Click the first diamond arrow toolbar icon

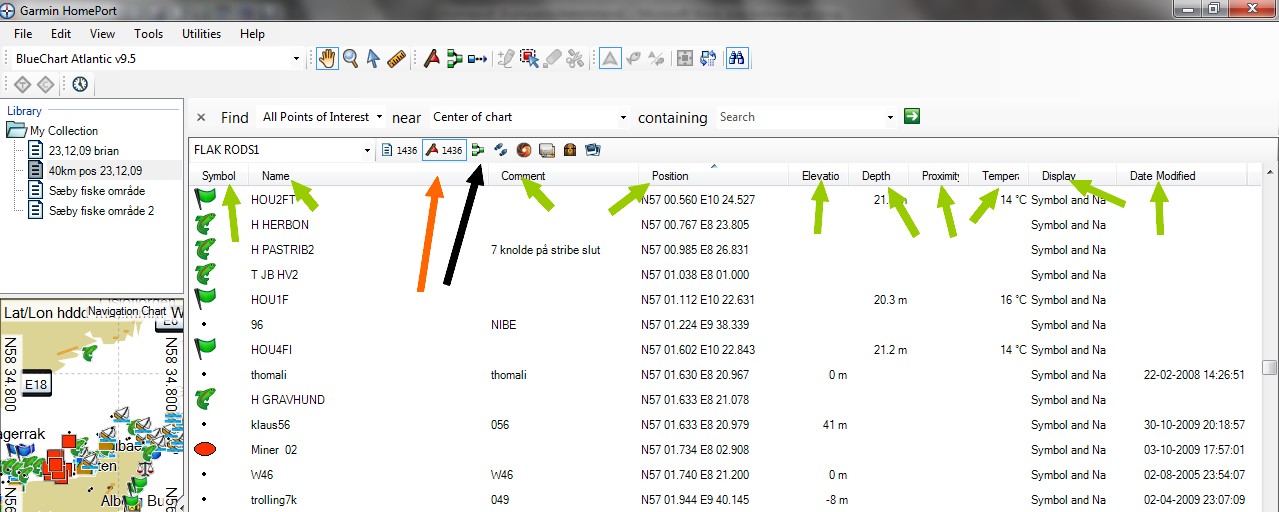point(22,84)
